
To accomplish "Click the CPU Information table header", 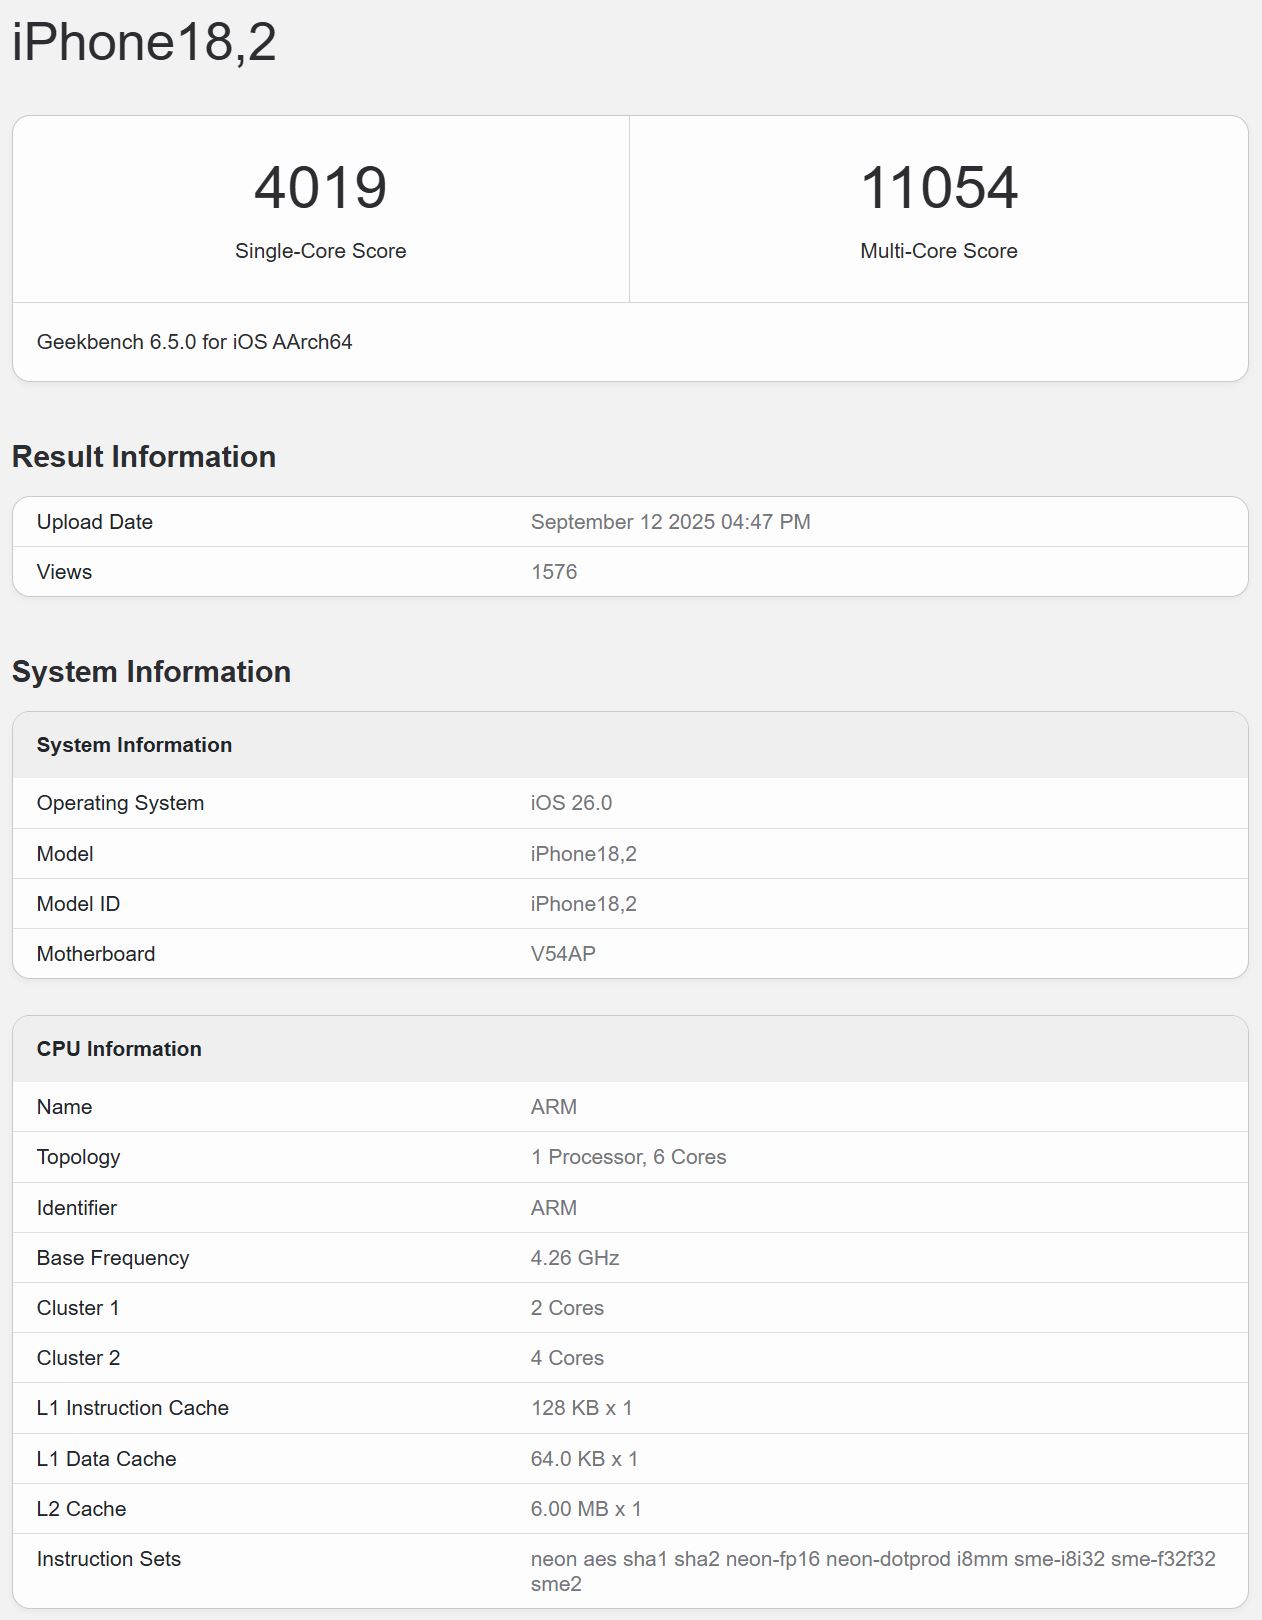I will tap(119, 1049).
